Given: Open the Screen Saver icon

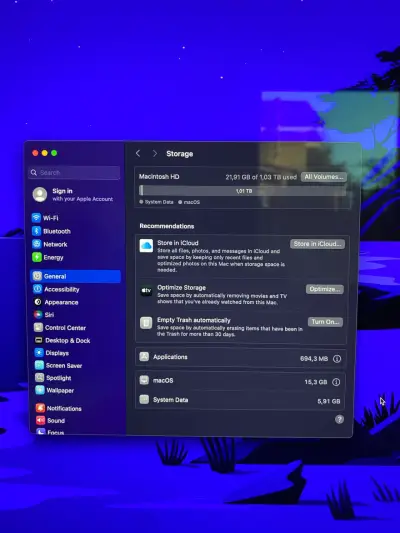Looking at the screenshot, I should tap(39, 365).
